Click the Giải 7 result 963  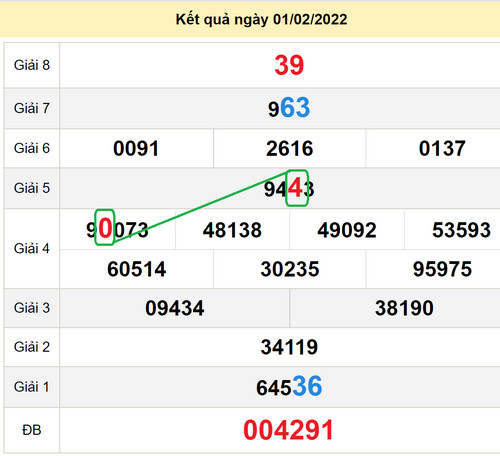[289, 108]
